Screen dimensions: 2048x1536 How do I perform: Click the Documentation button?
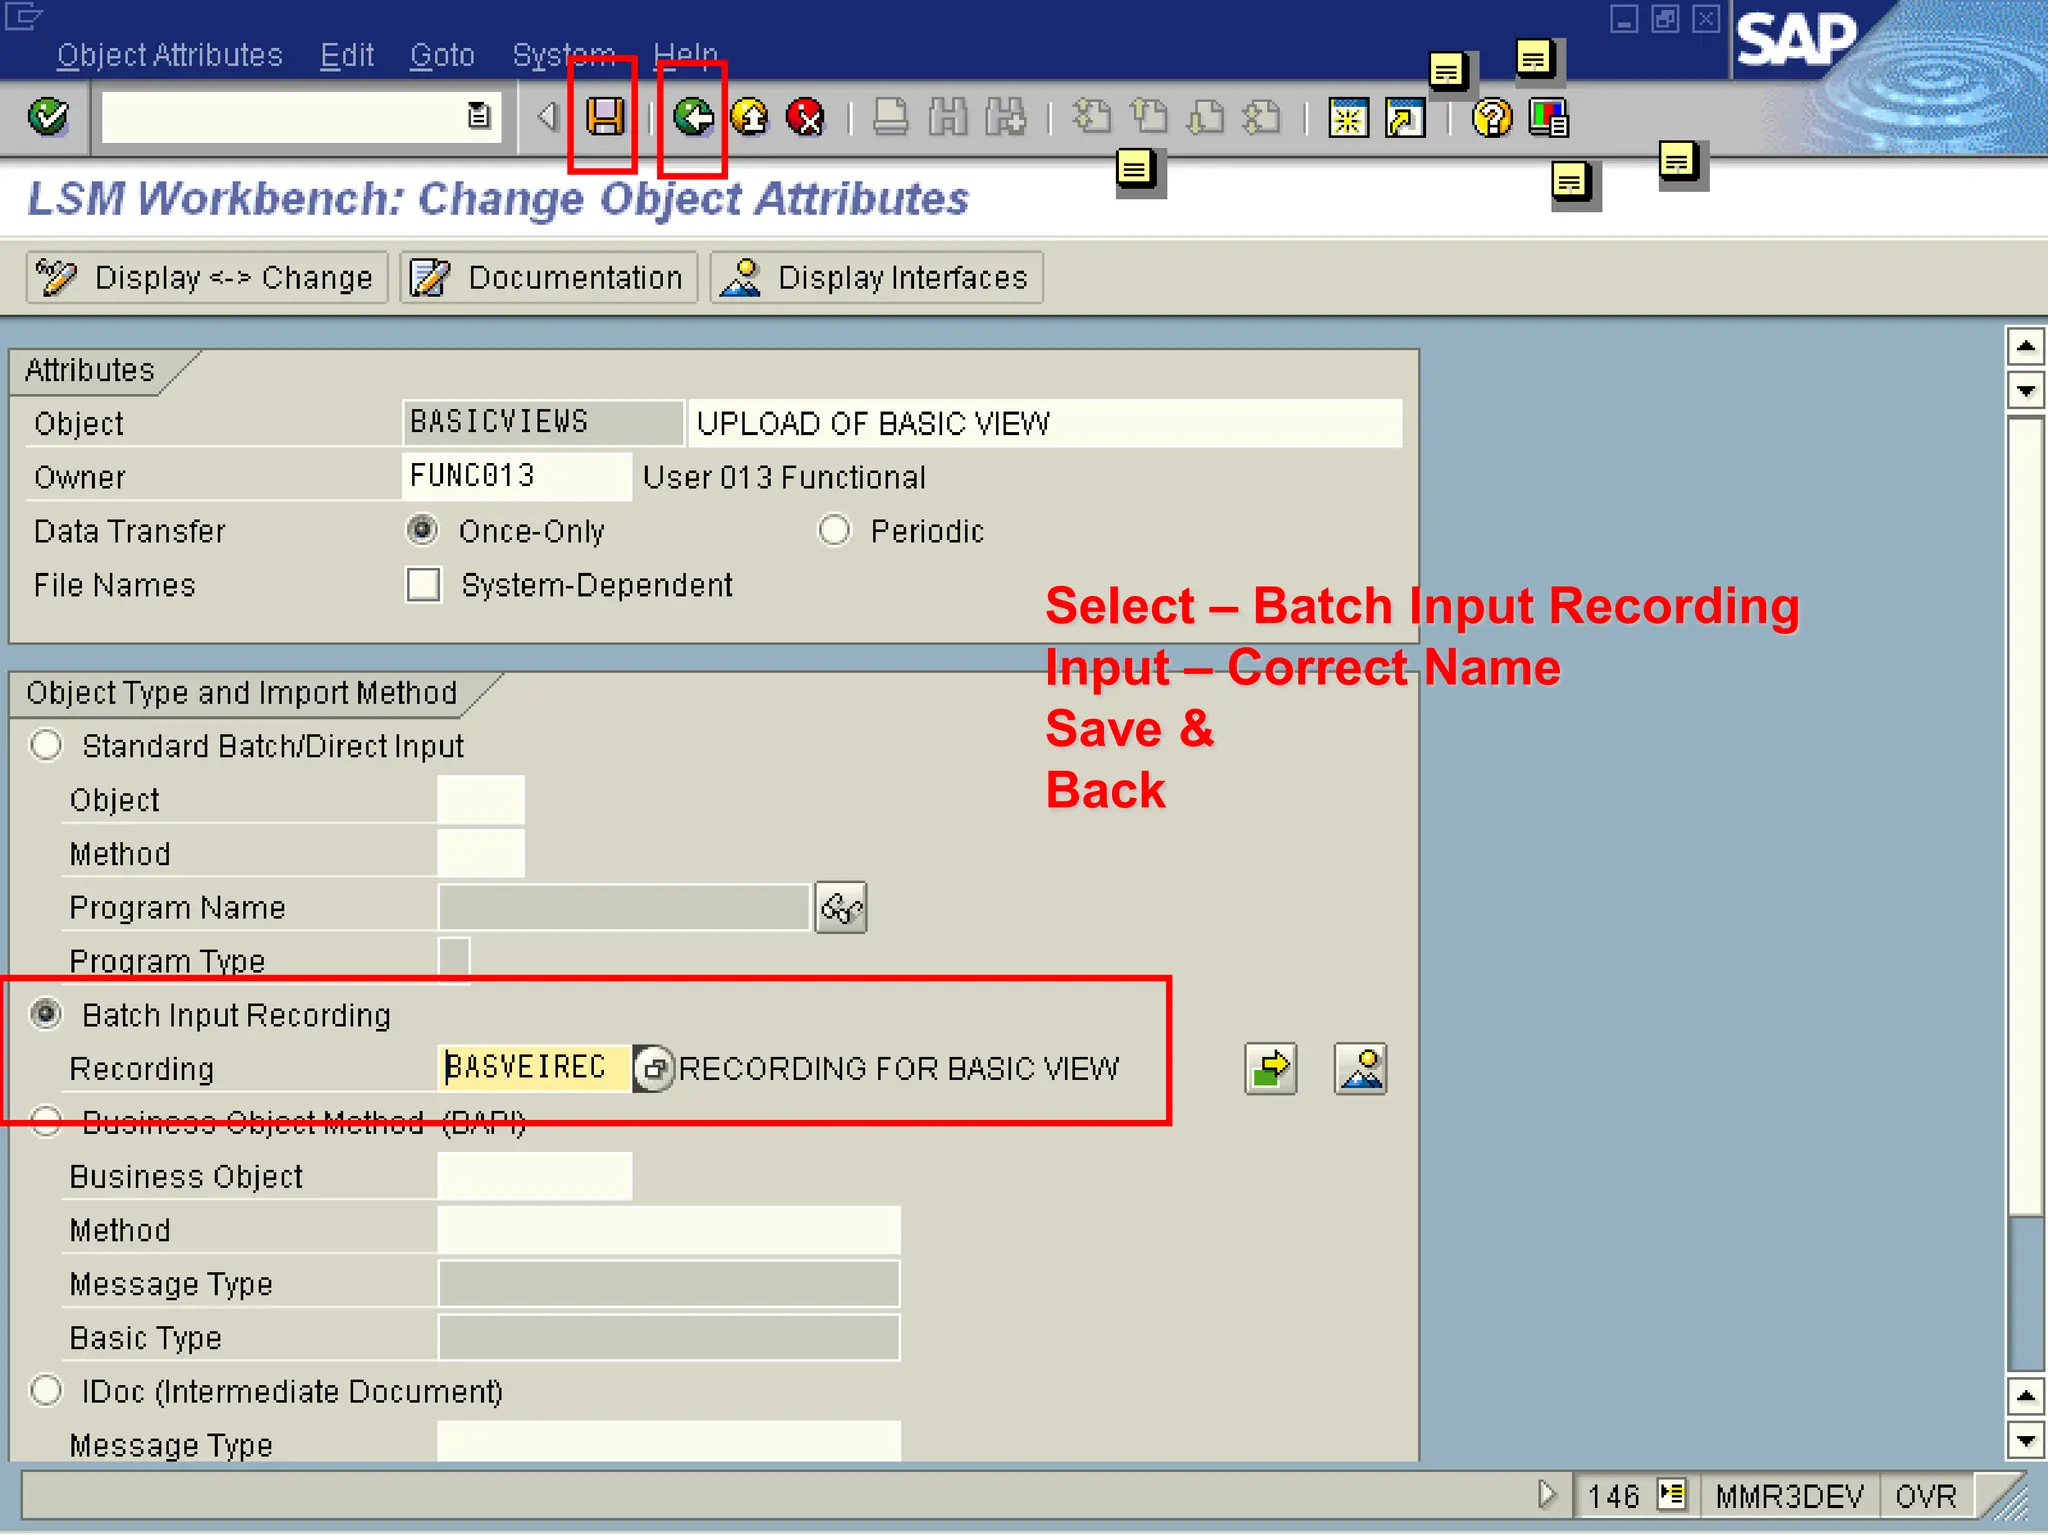[549, 277]
